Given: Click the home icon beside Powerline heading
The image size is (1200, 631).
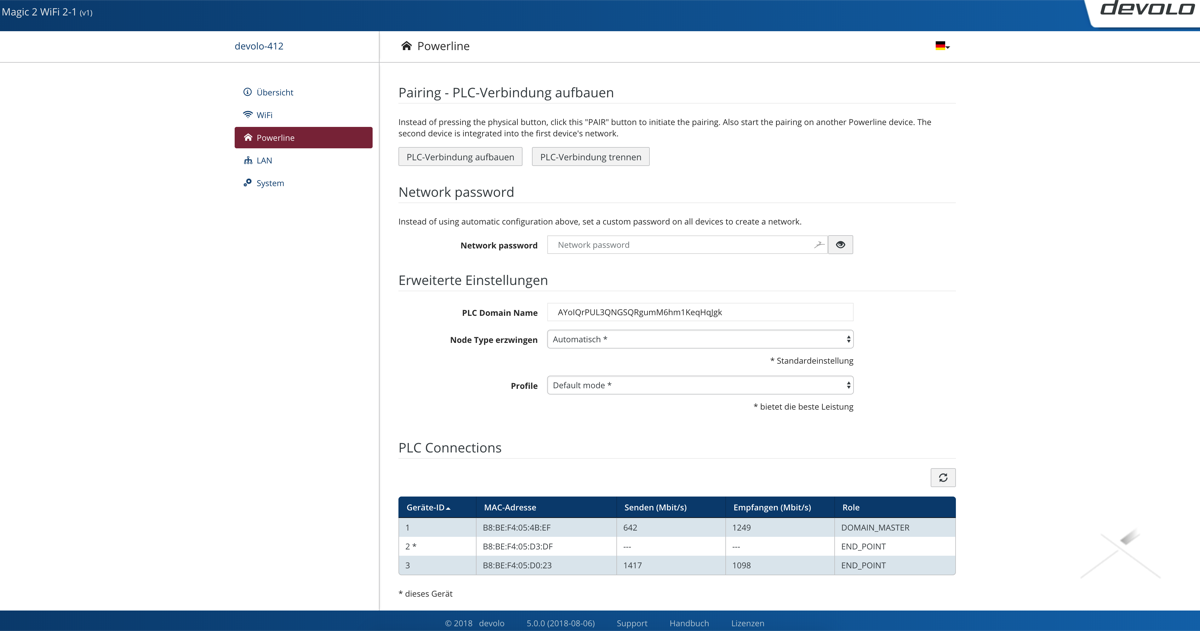Looking at the screenshot, I should tap(406, 46).
